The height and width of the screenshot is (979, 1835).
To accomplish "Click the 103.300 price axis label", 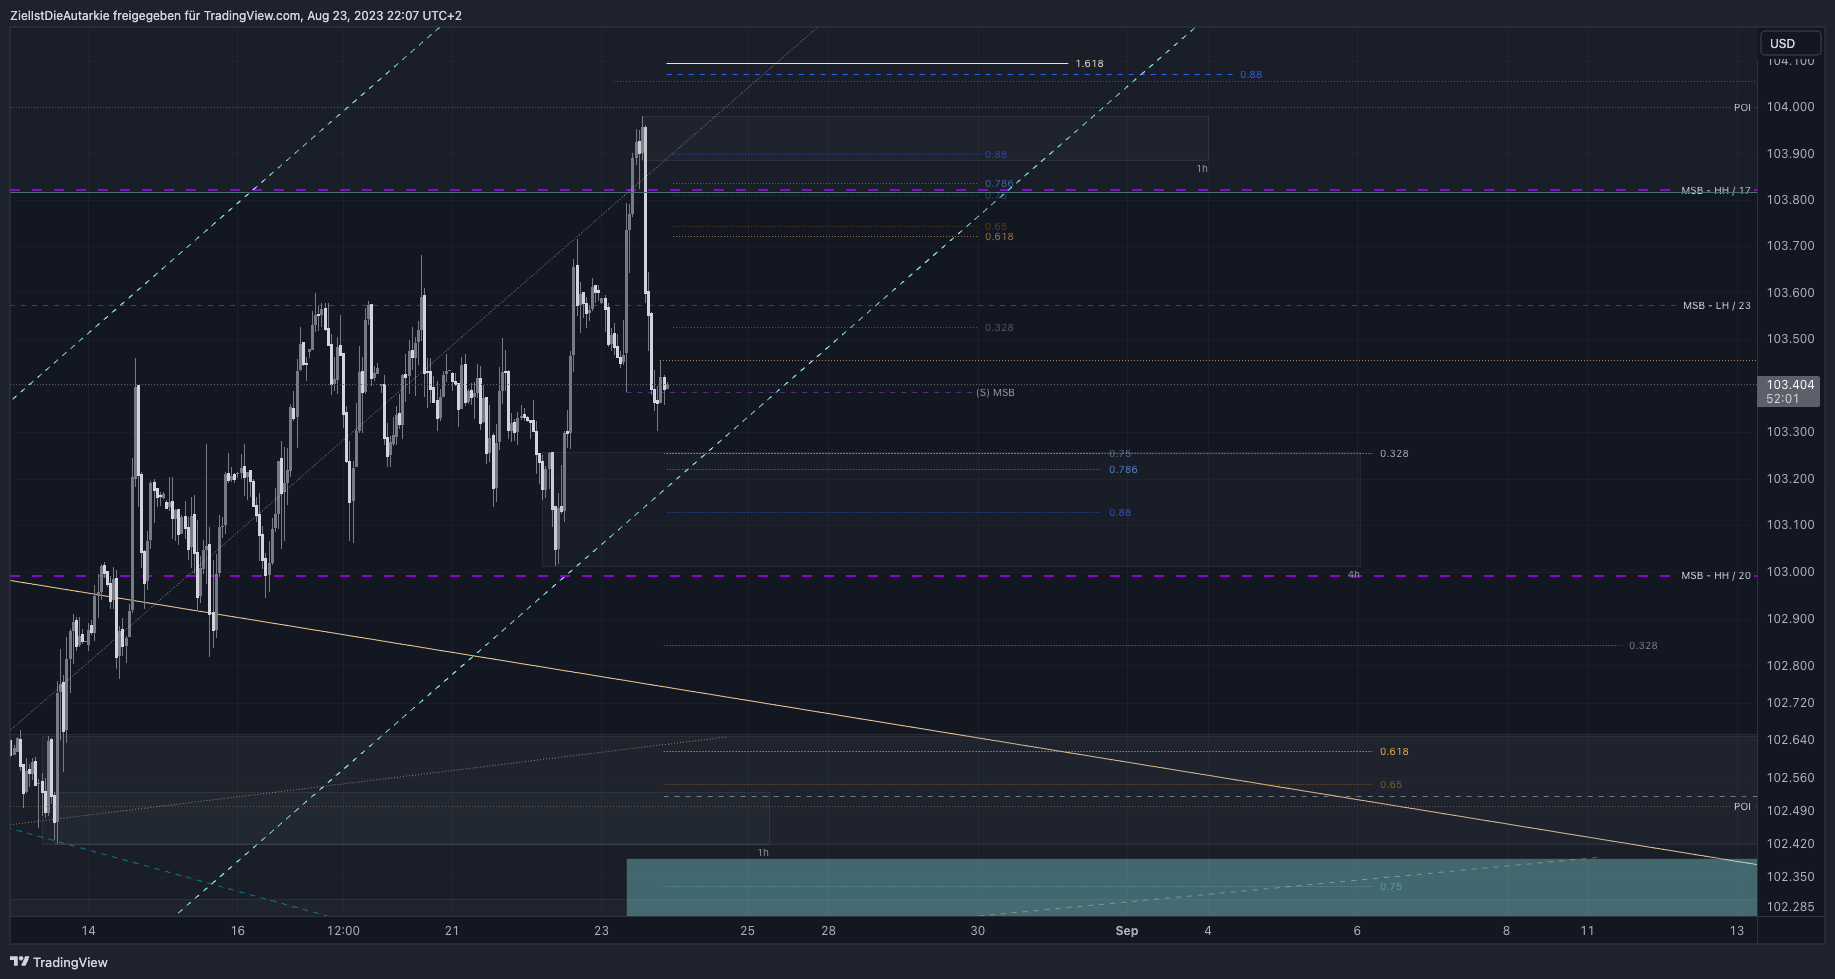I will tap(1790, 431).
